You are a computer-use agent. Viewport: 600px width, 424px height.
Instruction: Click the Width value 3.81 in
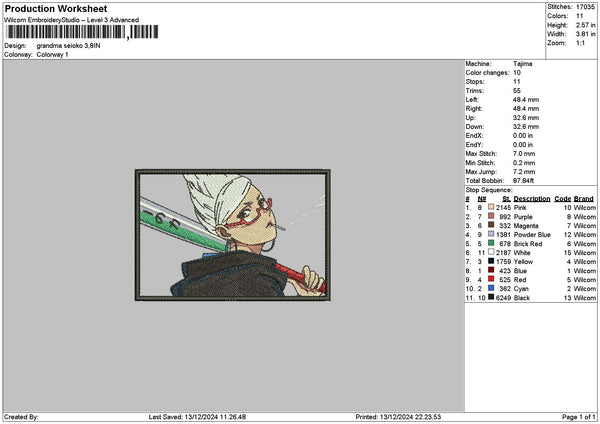pos(585,34)
